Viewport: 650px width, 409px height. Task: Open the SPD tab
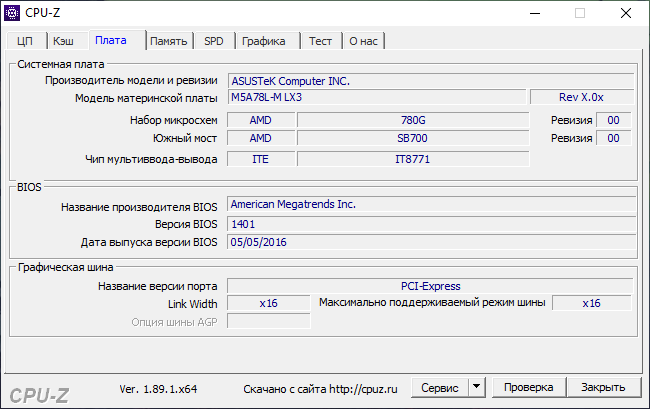pos(214,41)
